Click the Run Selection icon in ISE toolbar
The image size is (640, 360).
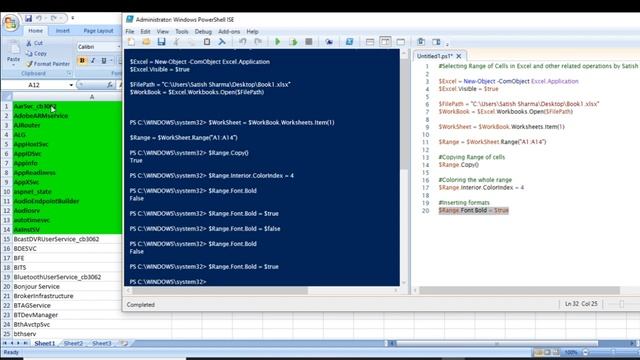click(293, 42)
